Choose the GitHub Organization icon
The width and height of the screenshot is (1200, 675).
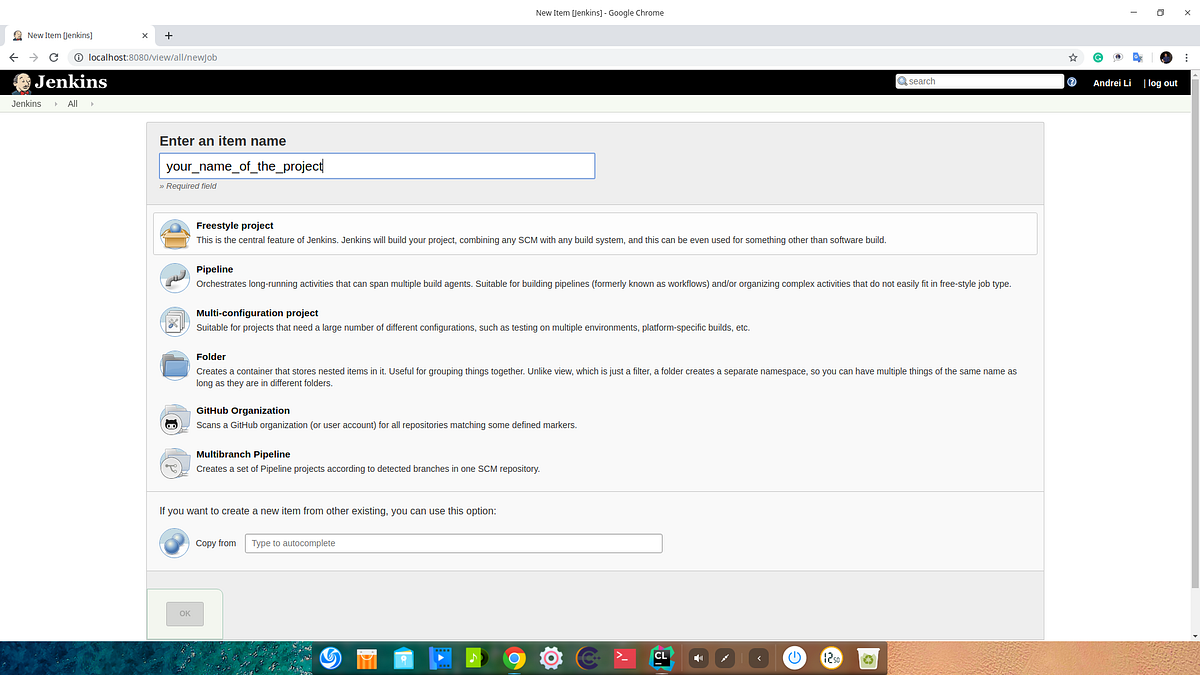click(175, 419)
